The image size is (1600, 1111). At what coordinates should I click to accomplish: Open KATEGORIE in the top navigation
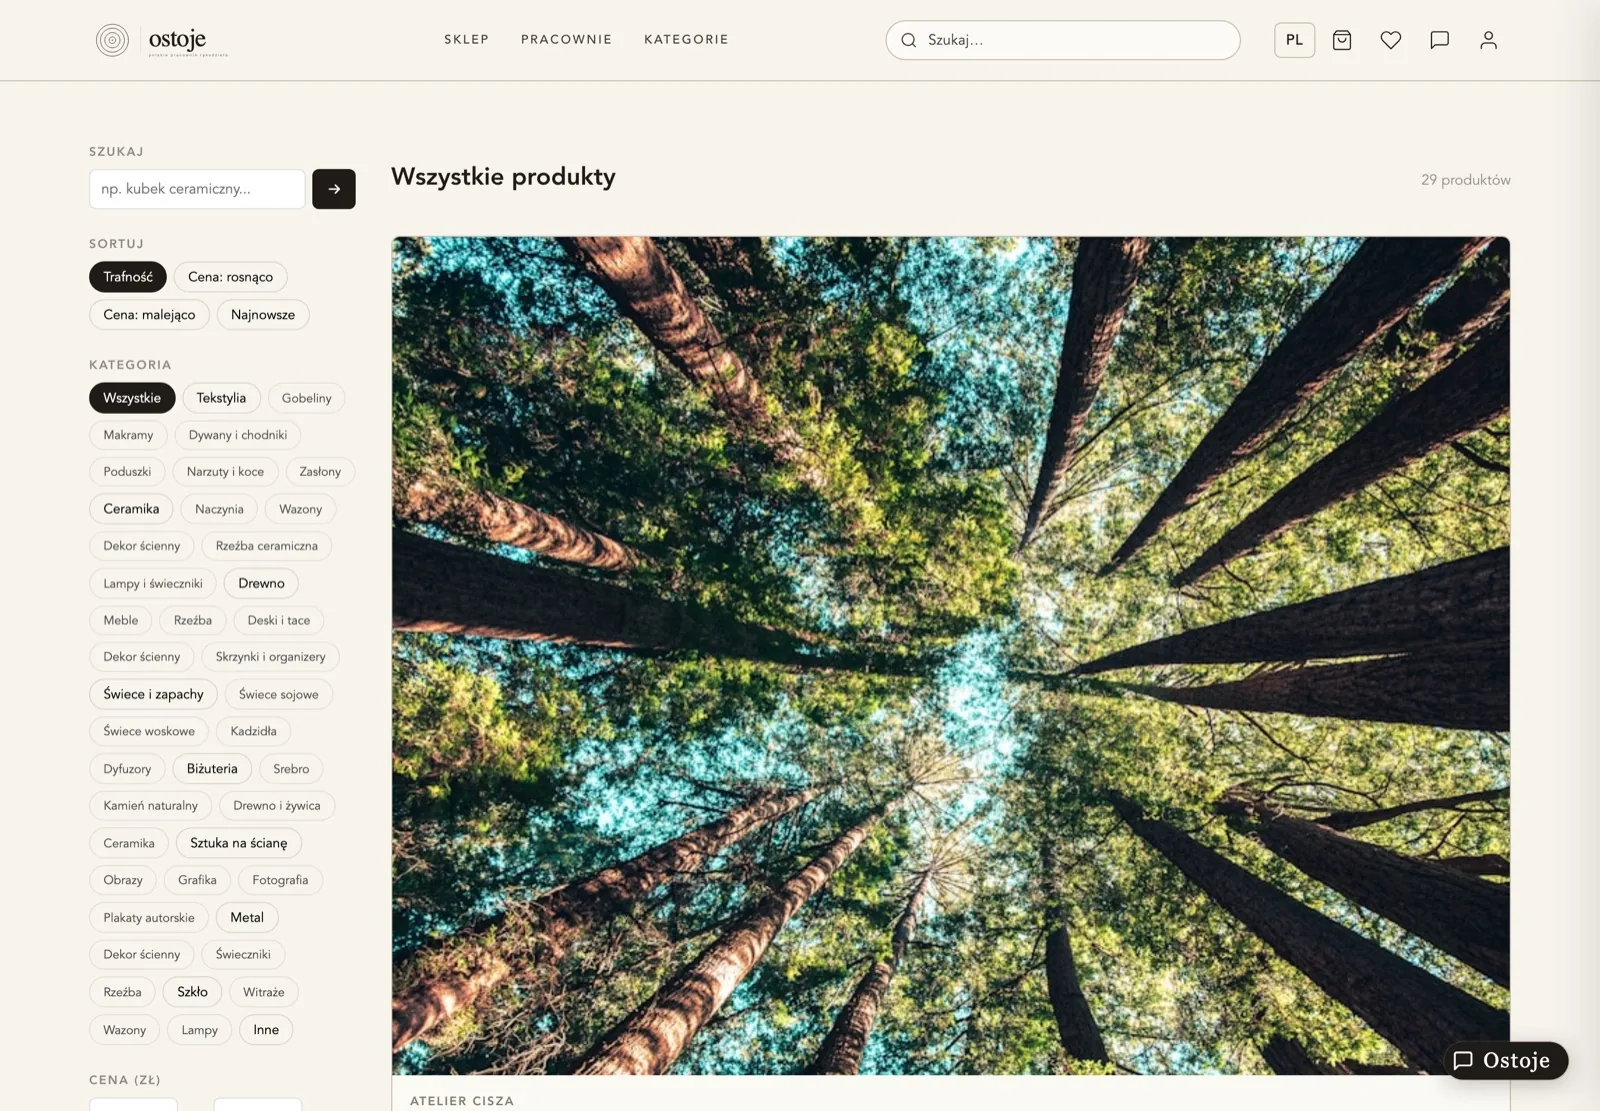686,40
